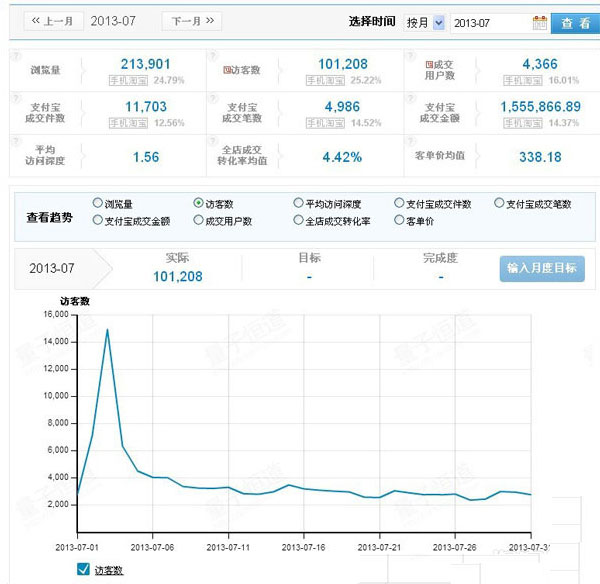Screen dimensions: 600x584
Task: Click the 2013-07-26 x-axis label
Action: [x=455, y=548]
